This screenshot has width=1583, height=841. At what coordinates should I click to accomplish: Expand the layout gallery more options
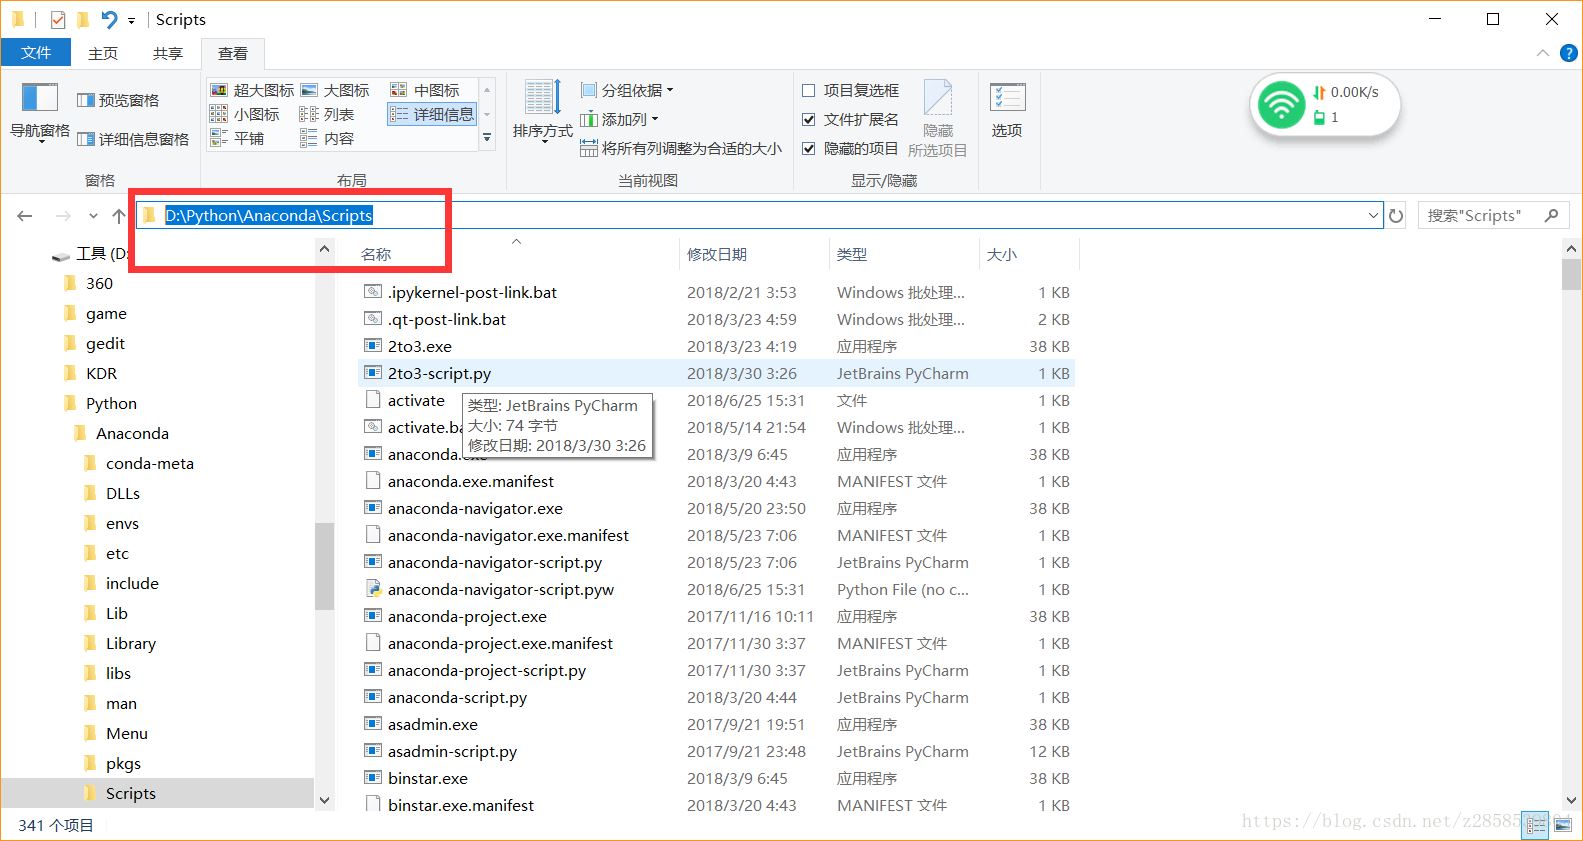coord(487,139)
